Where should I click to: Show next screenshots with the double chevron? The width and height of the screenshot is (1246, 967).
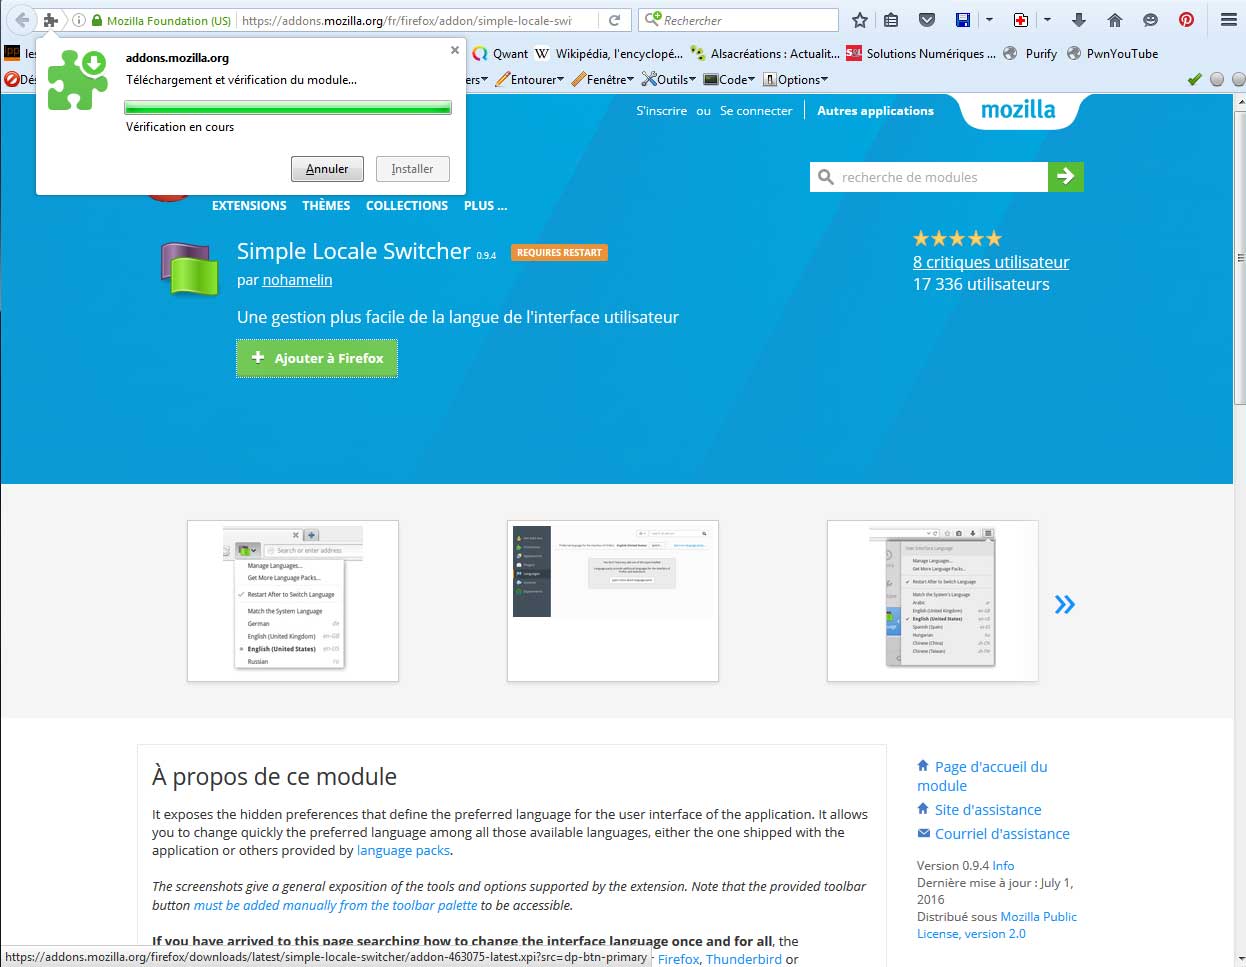1064,604
